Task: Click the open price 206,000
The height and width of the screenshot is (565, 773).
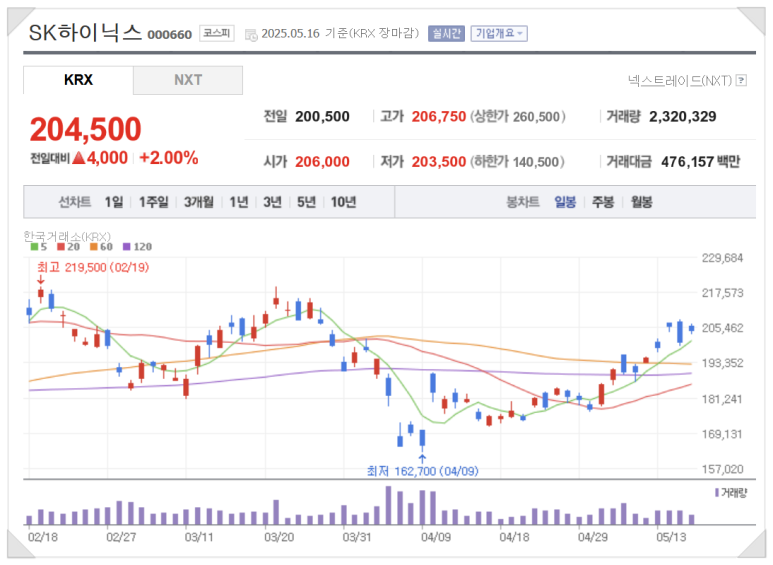Action: (x=322, y=162)
